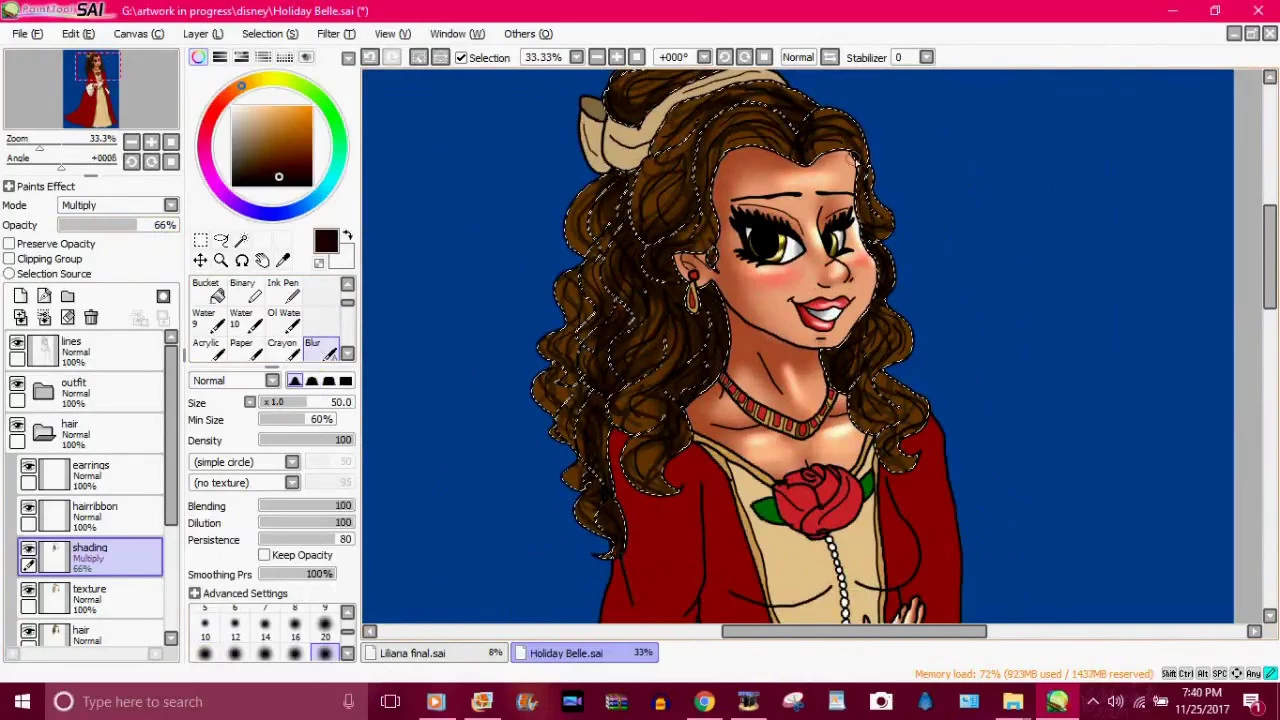Choose the Crayon brush
Viewport: 1280px width, 720px height.
284,350
